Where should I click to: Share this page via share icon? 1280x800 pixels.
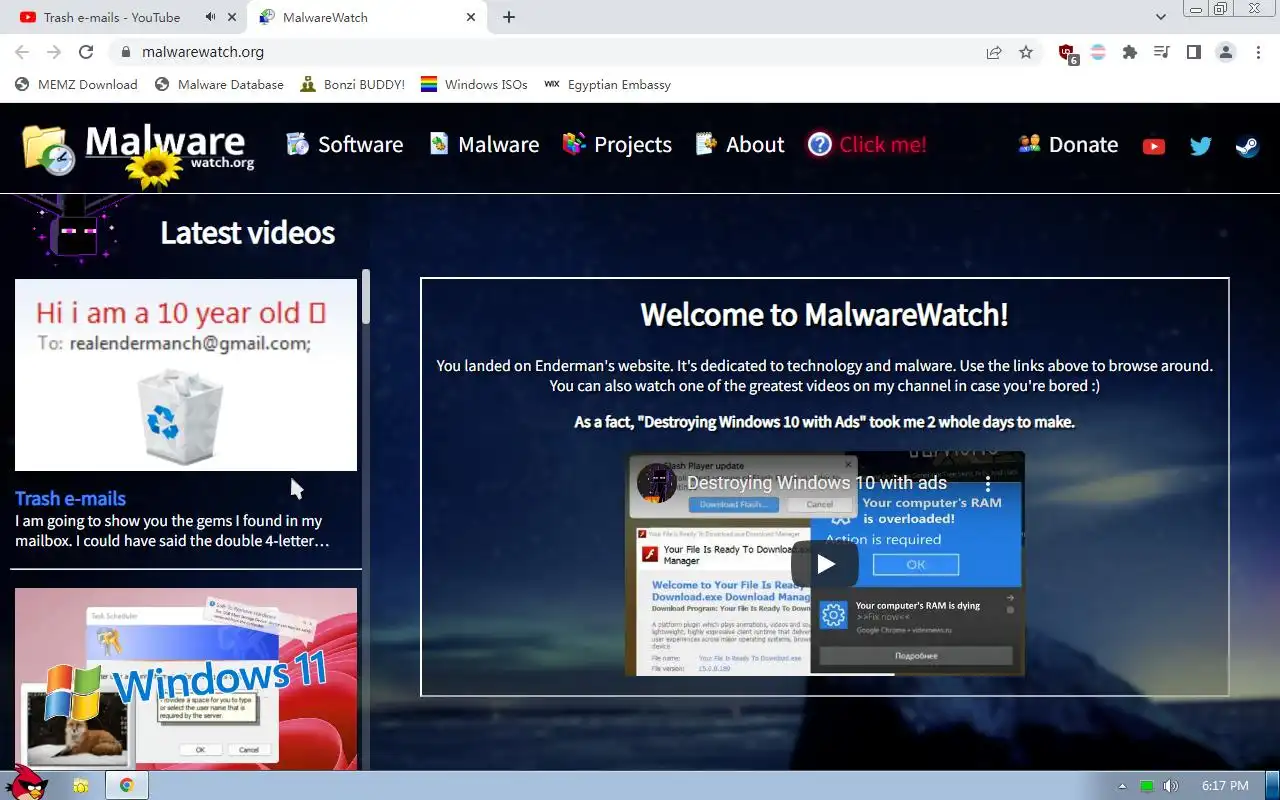tap(994, 52)
